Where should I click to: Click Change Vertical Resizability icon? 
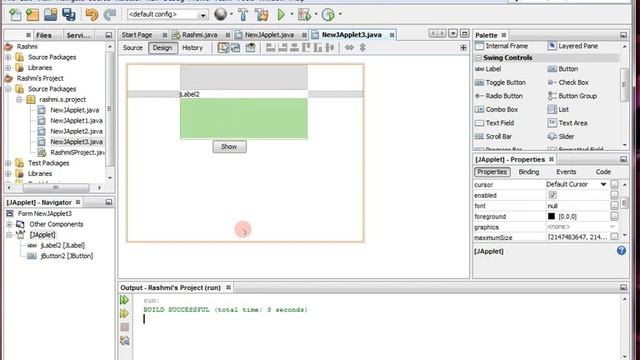tap(362, 48)
